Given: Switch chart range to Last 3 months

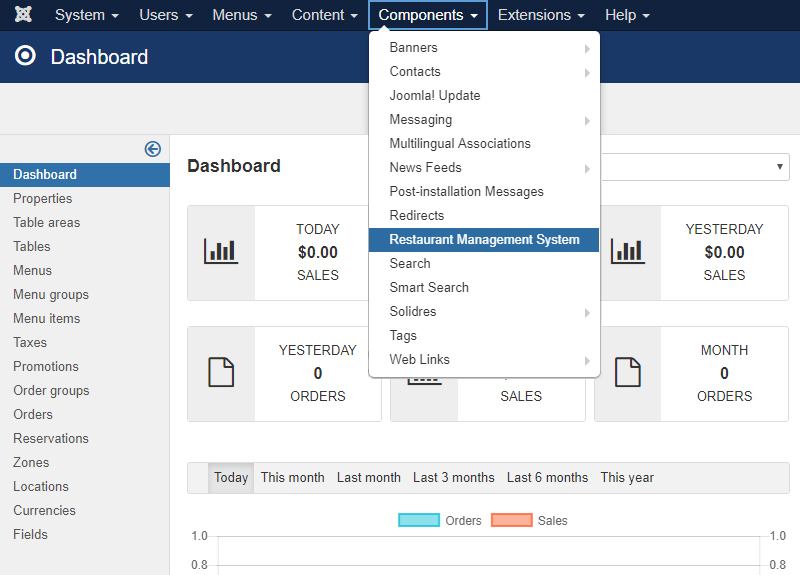Looking at the screenshot, I should 453,478.
